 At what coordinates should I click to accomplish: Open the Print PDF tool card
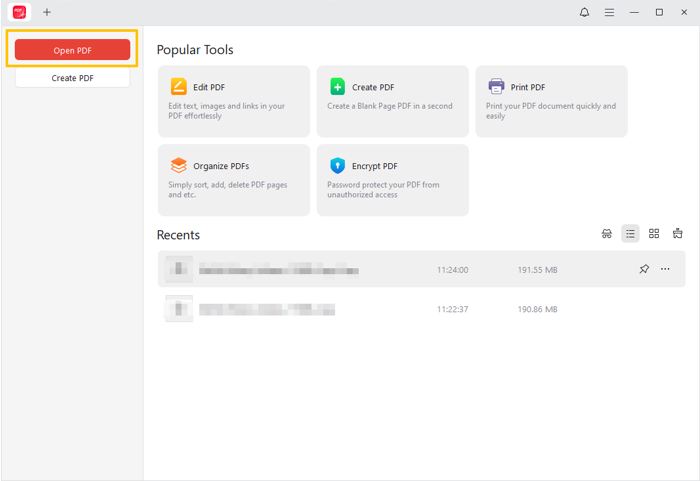click(x=551, y=101)
